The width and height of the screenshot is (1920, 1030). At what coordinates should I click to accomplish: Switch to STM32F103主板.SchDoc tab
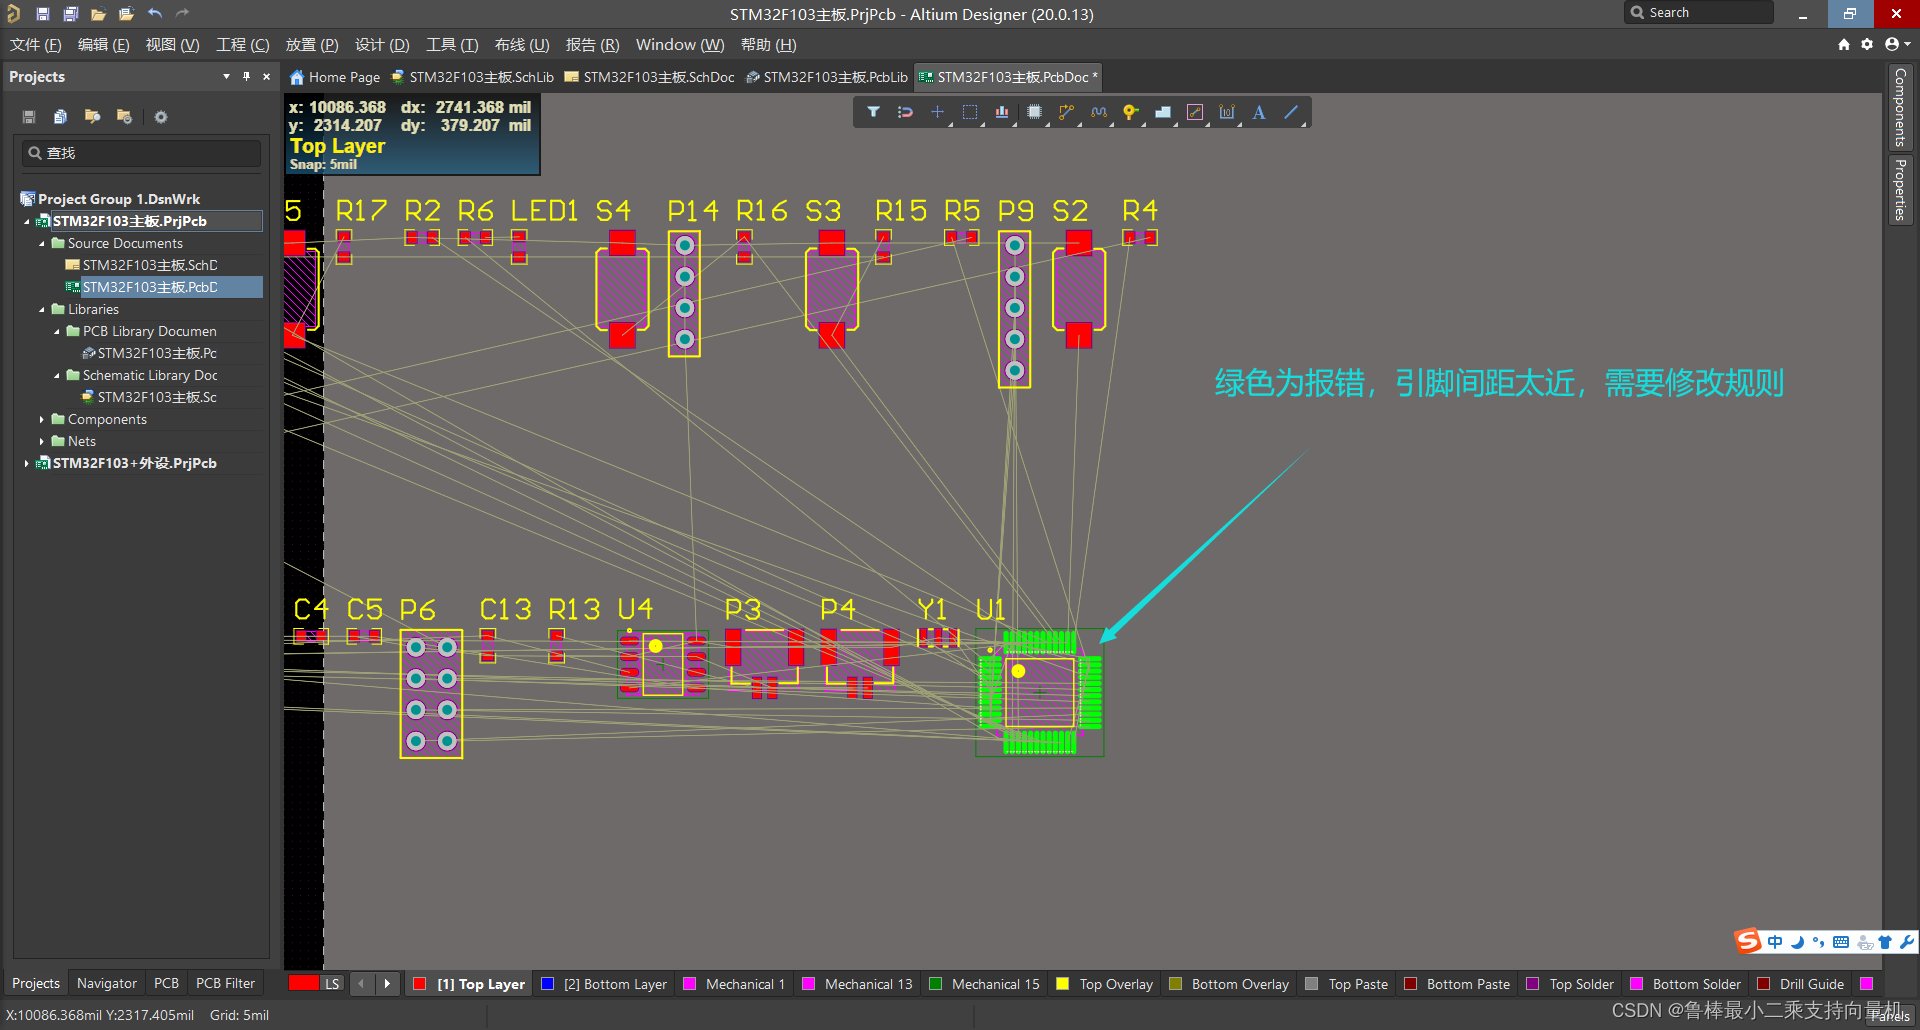(649, 77)
